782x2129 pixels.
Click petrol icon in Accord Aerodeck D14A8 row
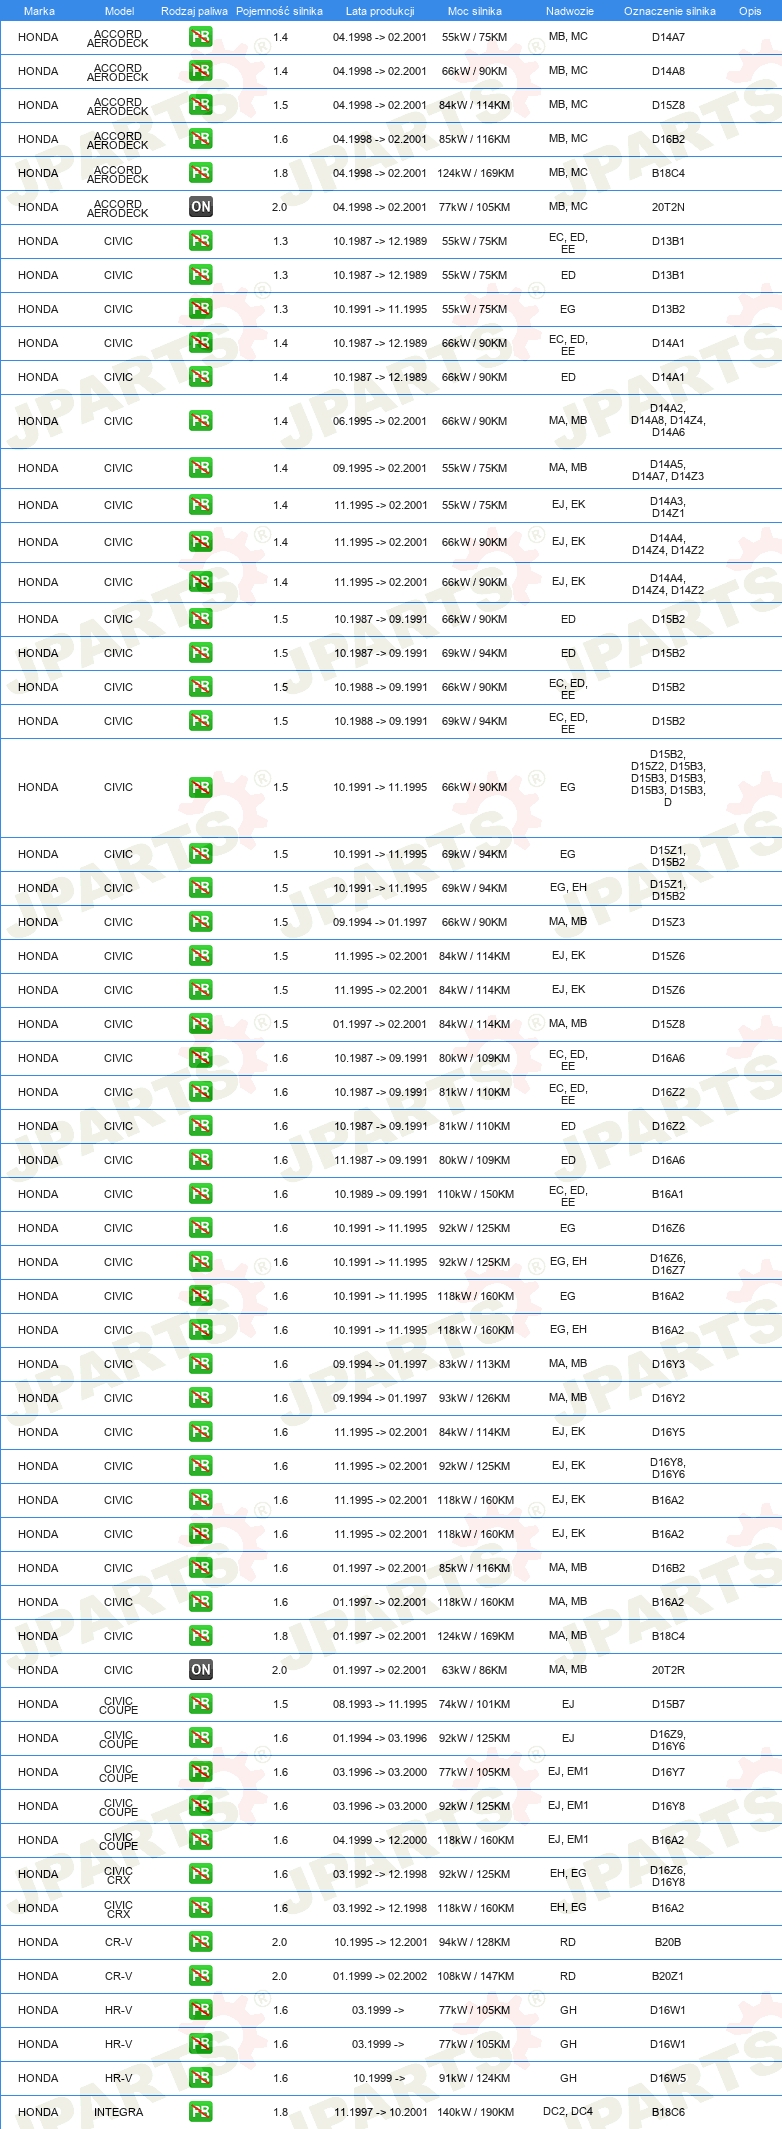tap(200, 71)
